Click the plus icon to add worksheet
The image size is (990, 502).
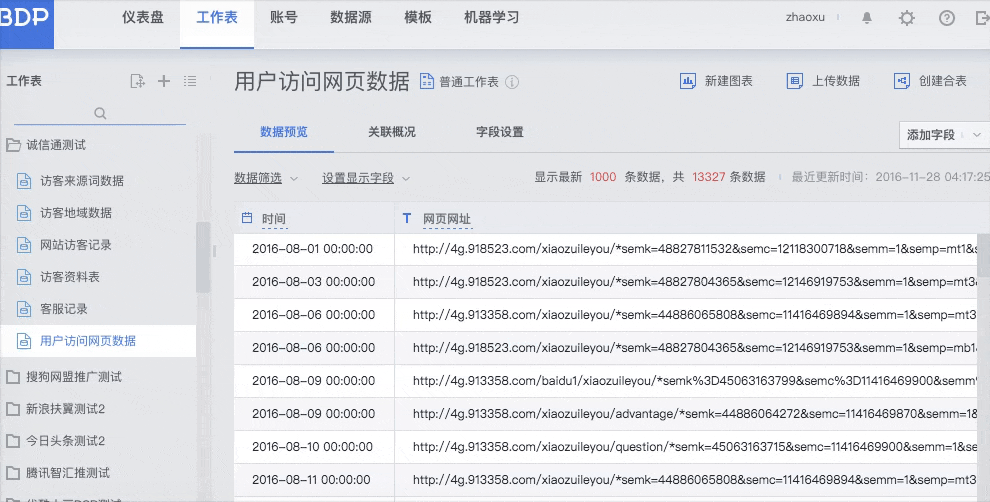click(164, 81)
